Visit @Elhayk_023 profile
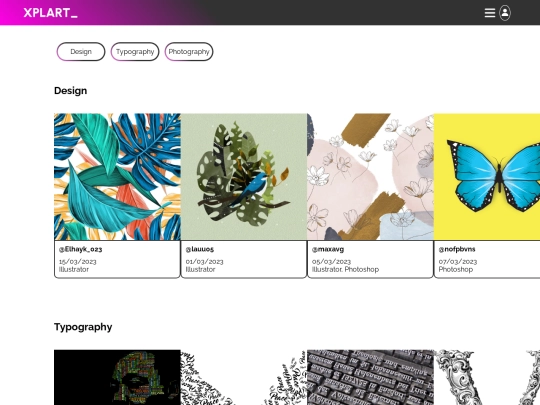This screenshot has width=540, height=405. tap(80, 249)
